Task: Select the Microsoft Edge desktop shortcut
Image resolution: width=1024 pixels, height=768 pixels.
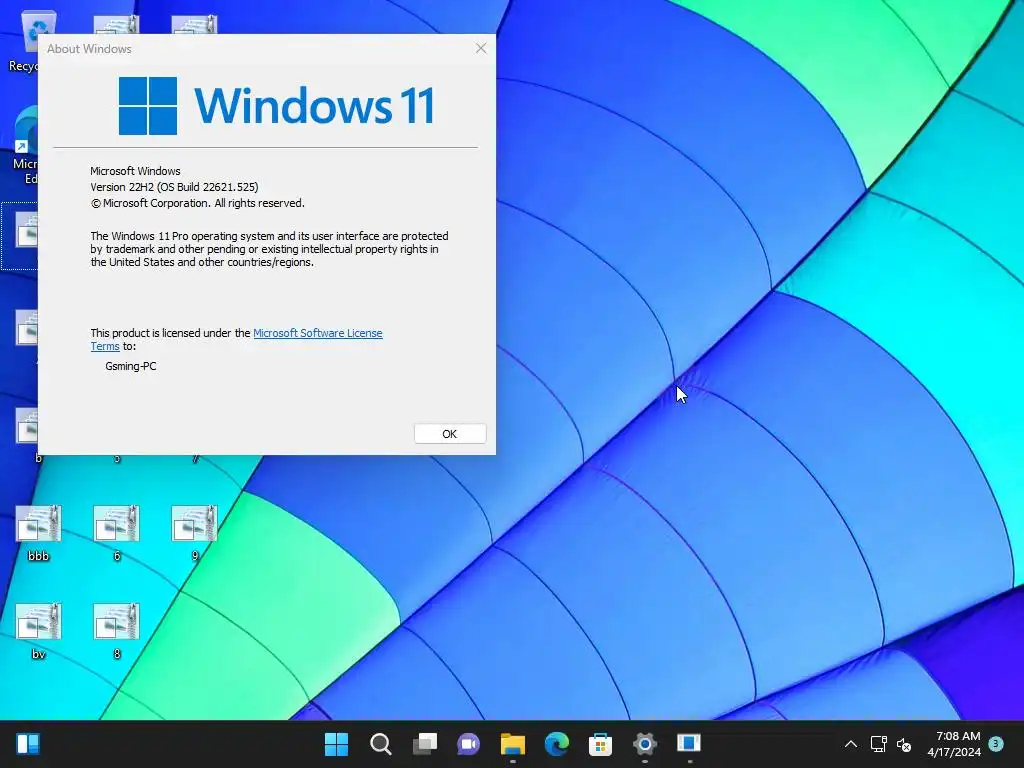Action: click(x=24, y=146)
